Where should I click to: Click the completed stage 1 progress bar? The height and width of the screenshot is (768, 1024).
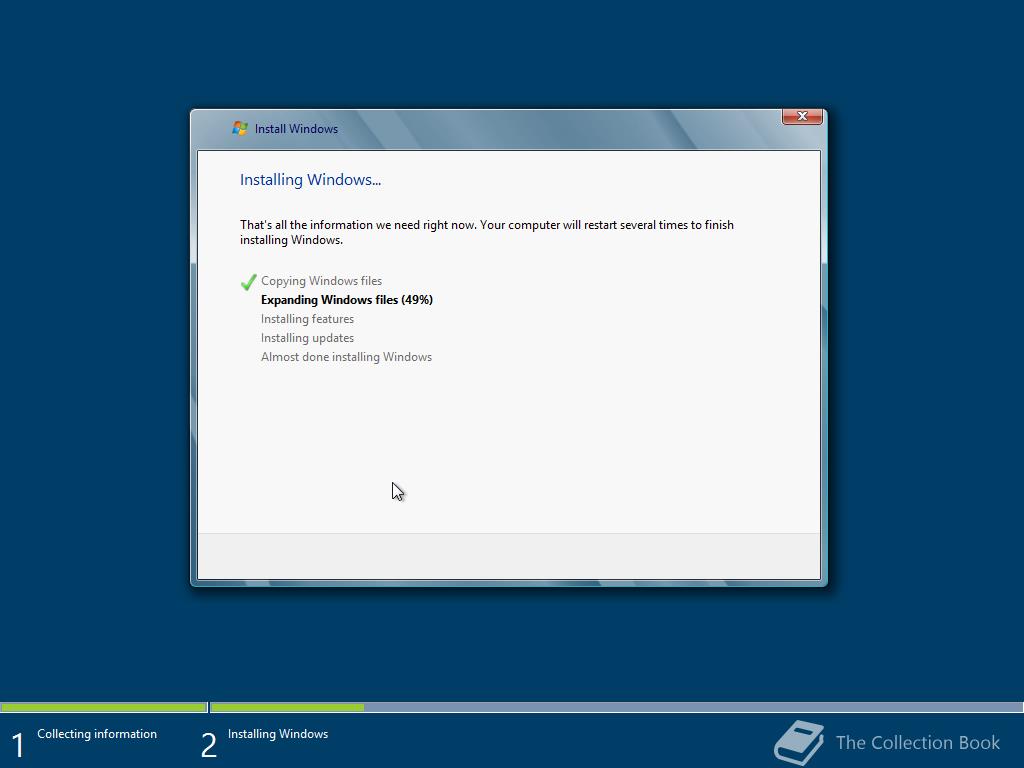(103, 707)
